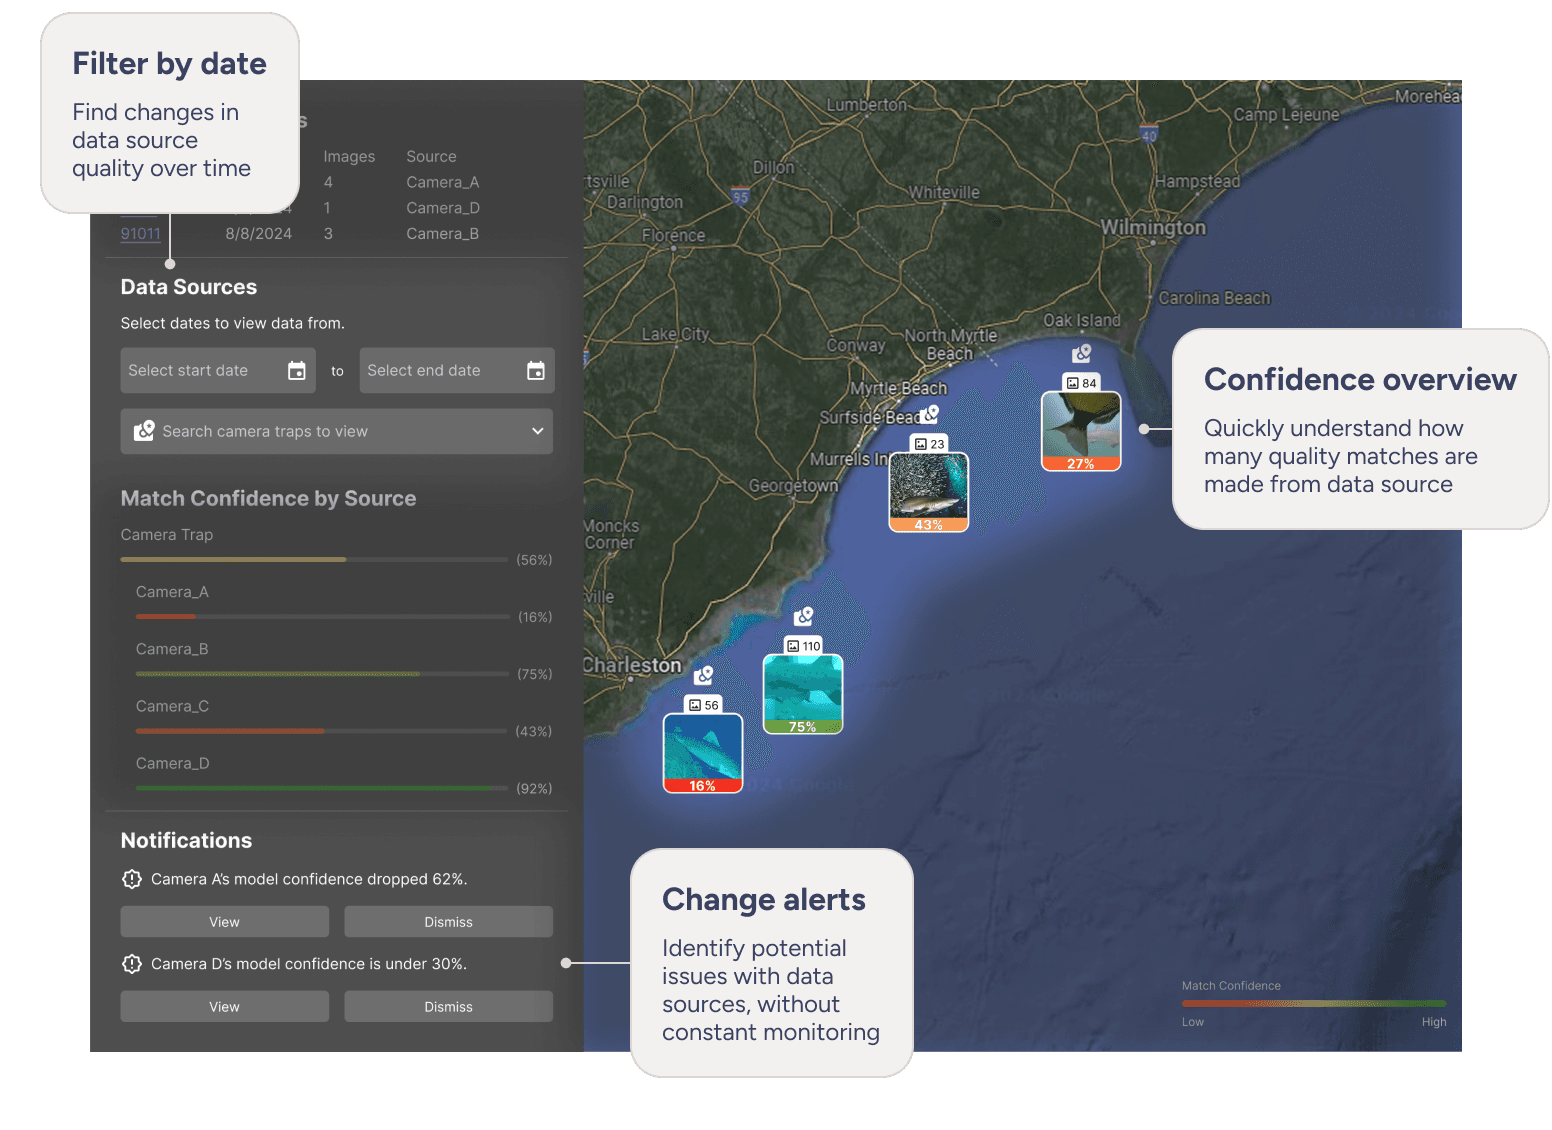Click camera pin icon above the 110-image marker
1552x1130 pixels.
[x=804, y=616]
